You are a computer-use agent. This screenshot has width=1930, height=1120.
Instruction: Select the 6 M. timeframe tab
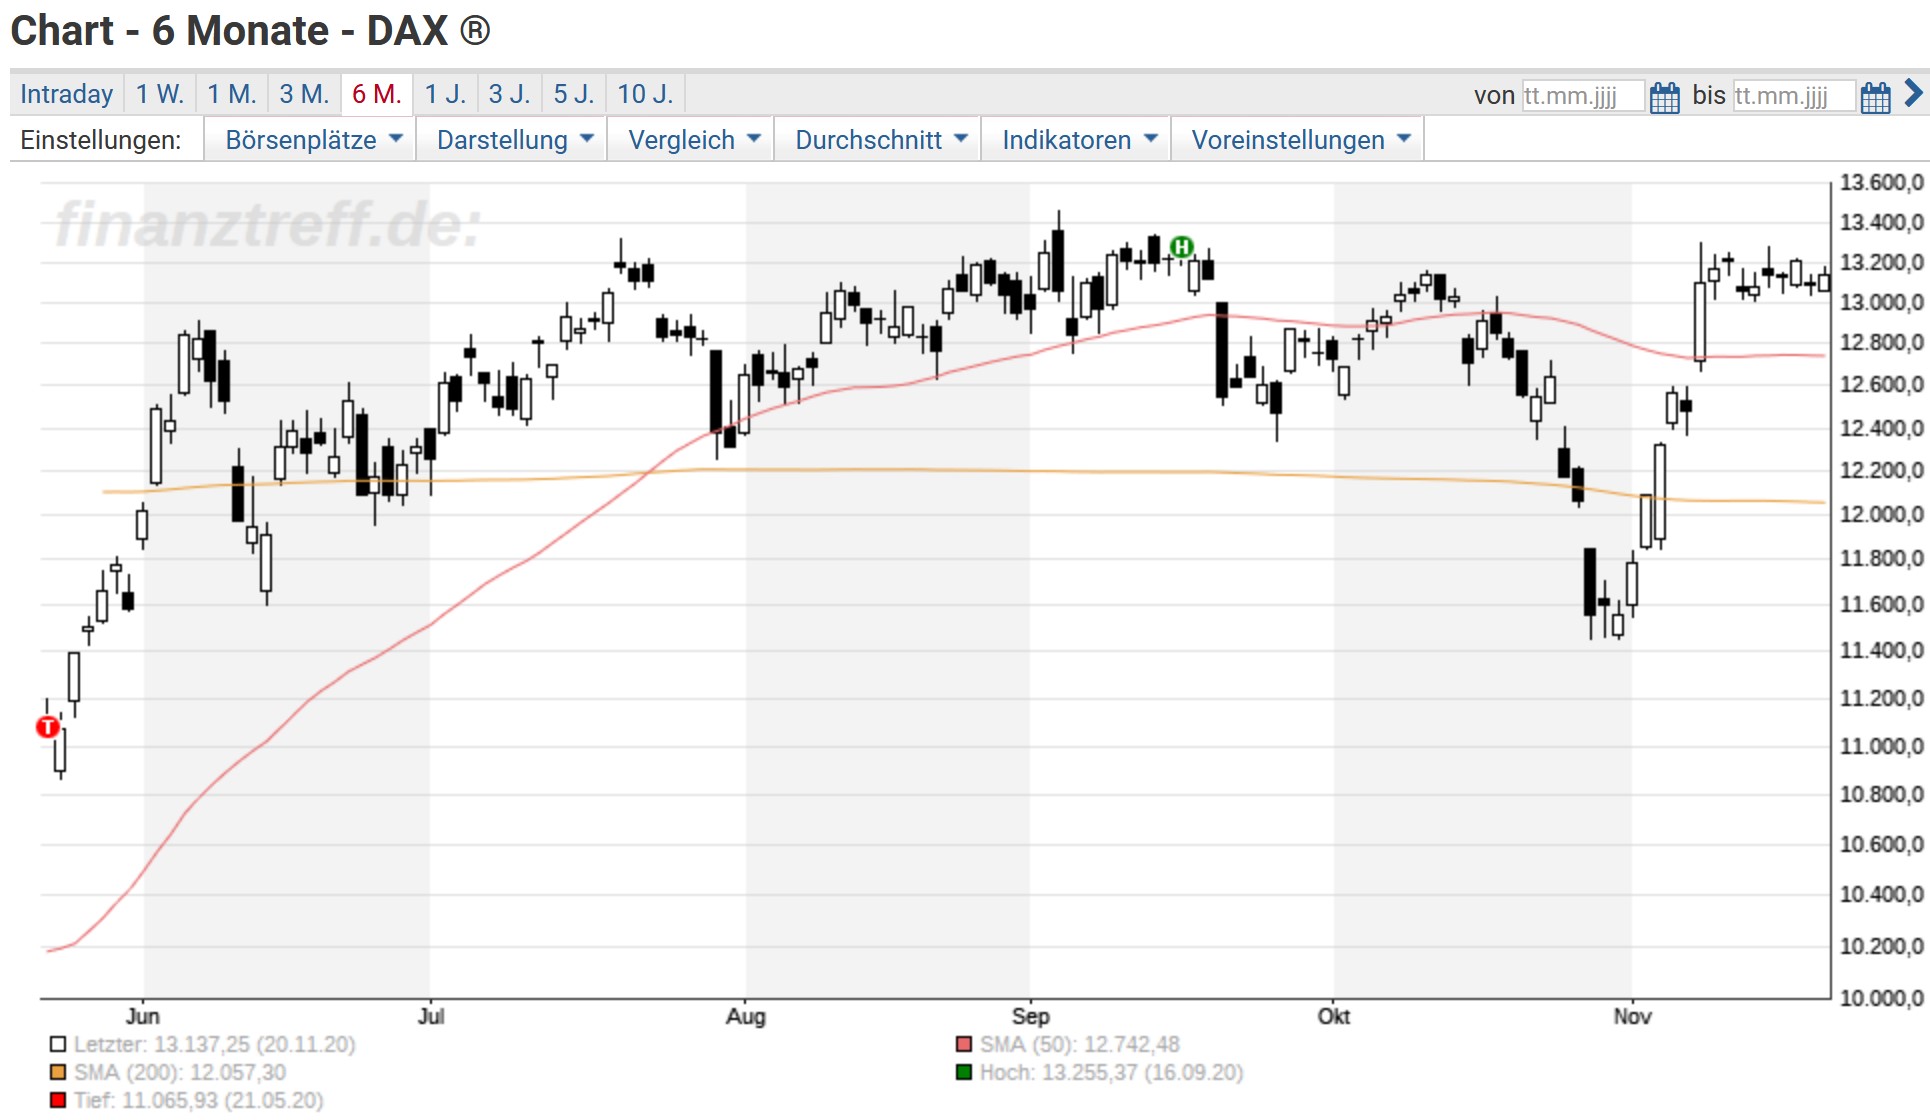(x=377, y=94)
